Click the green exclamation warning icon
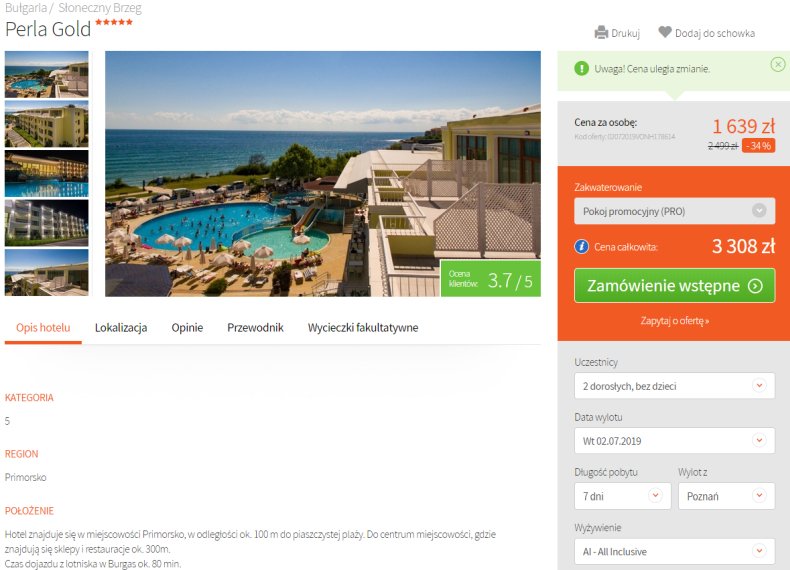This screenshot has height=570, width=790. (581, 69)
